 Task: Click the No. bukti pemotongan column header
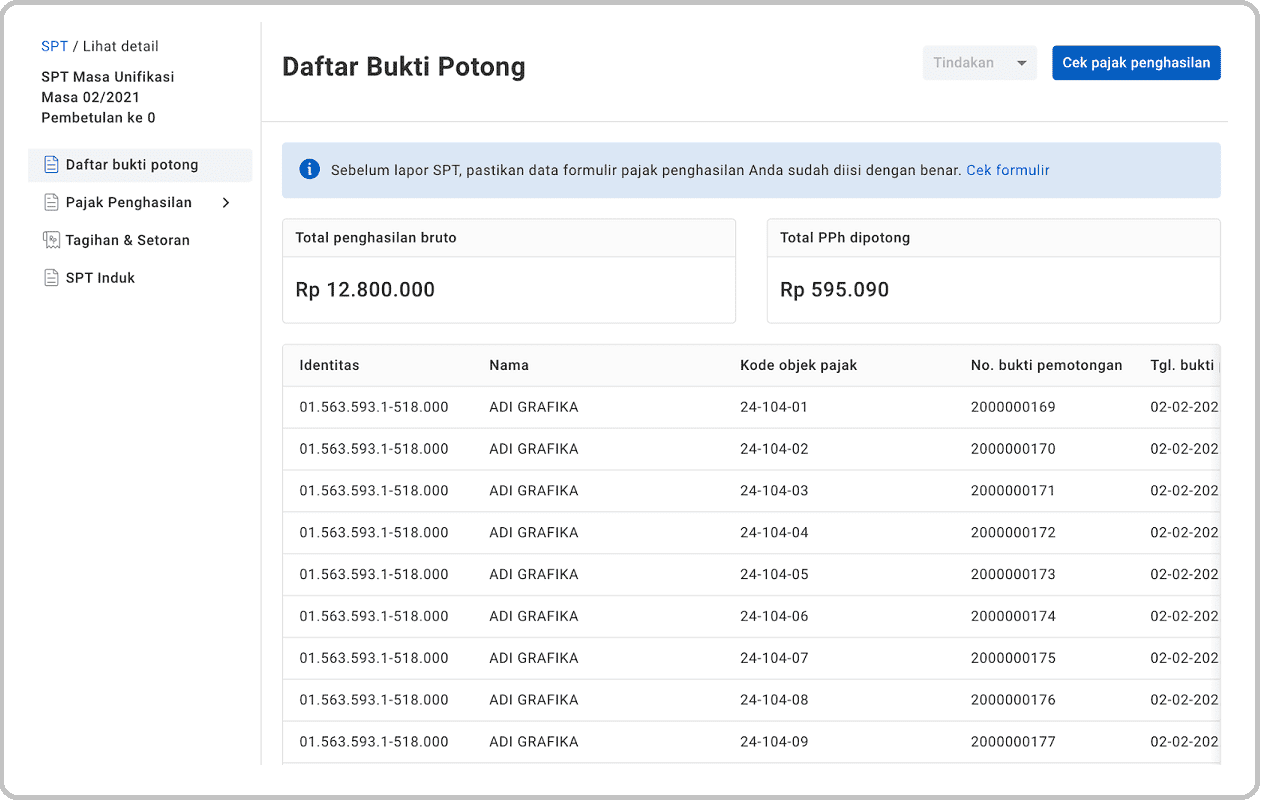(x=1046, y=366)
